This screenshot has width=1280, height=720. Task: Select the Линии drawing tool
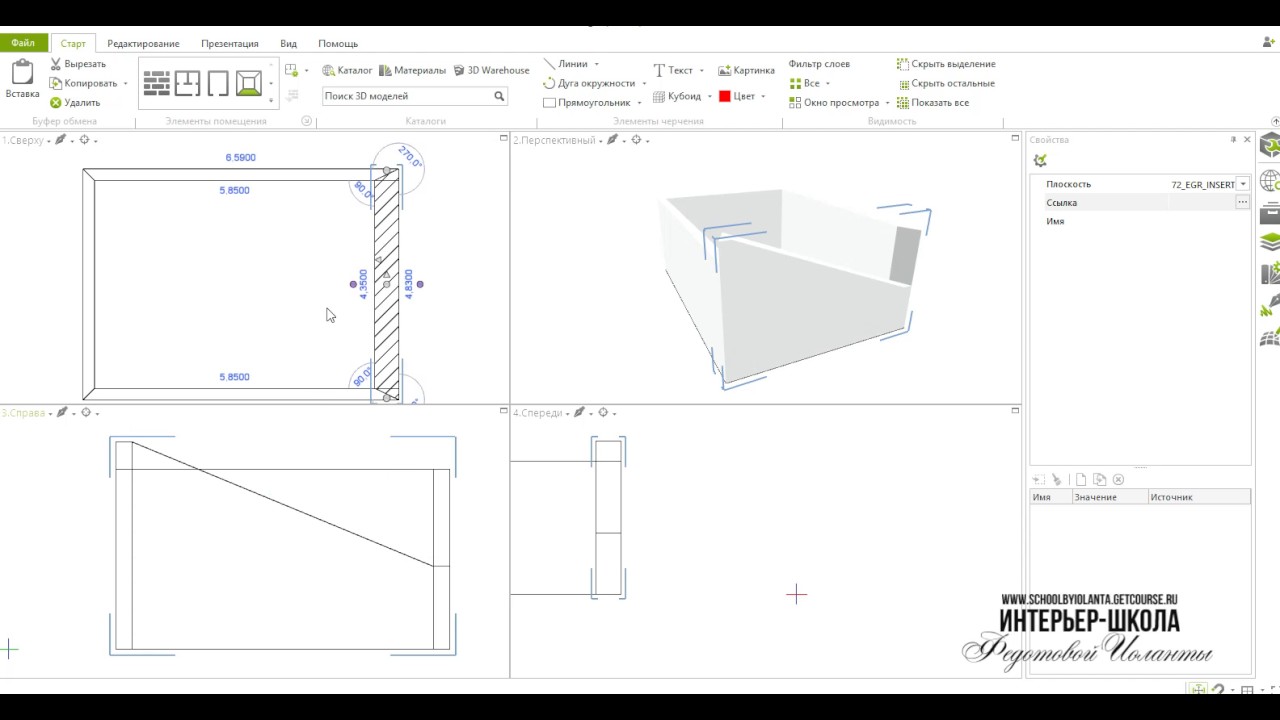click(565, 64)
